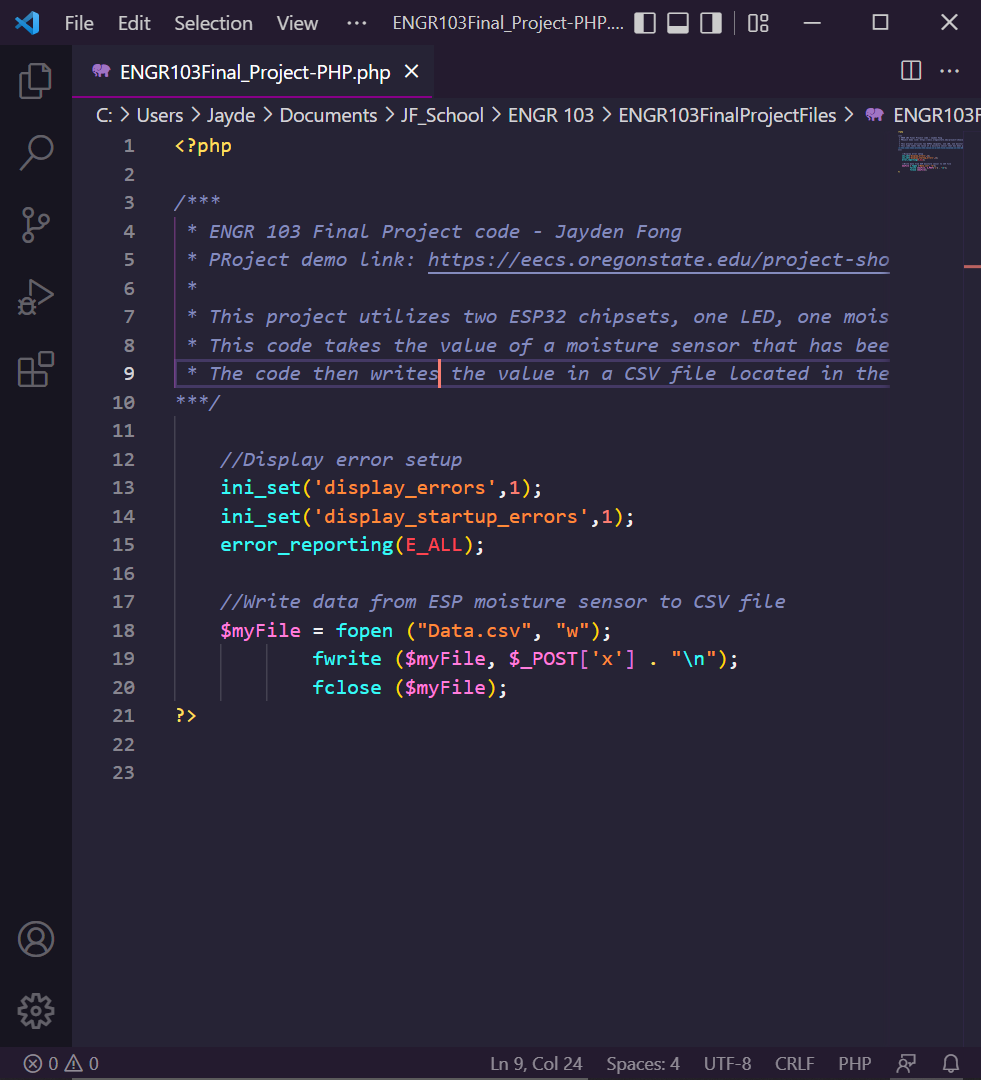This screenshot has width=981, height=1080.
Task: Open the Accounts menu icon
Action: (x=36, y=939)
